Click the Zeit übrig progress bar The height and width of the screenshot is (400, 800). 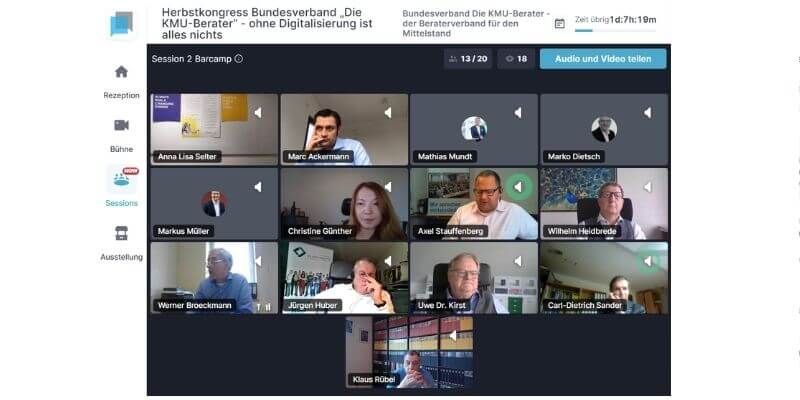(x=615, y=31)
